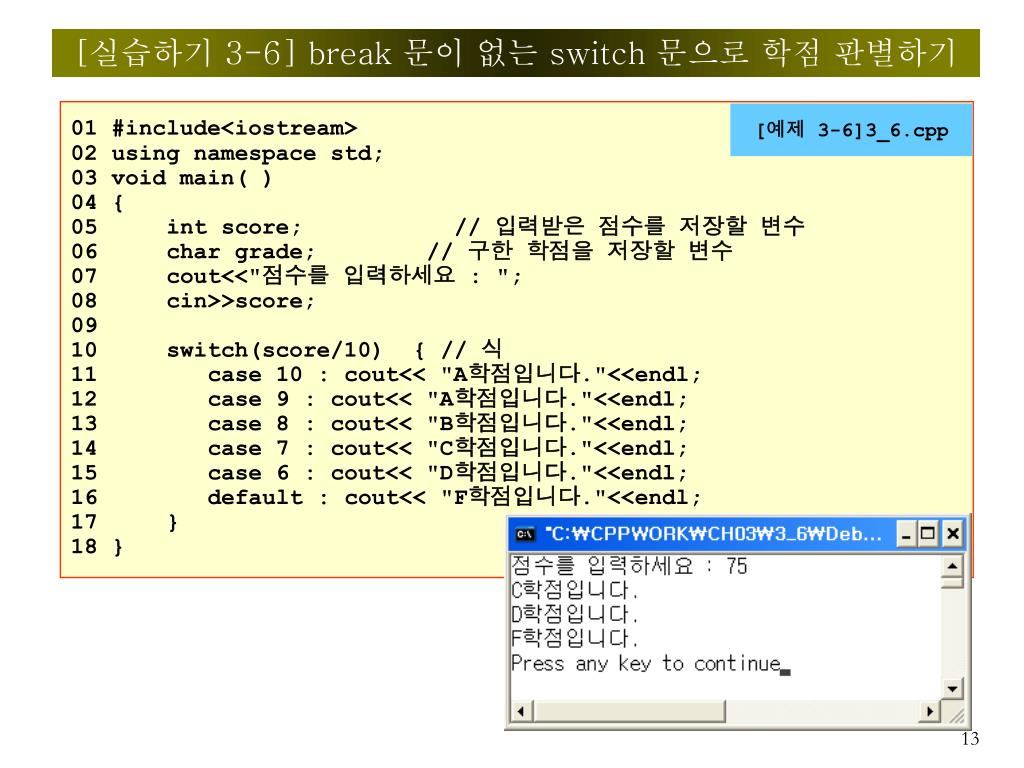The width and height of the screenshot is (1024, 768).
Task: Click 'switch(score/10)' on line 10
Action: (274, 350)
